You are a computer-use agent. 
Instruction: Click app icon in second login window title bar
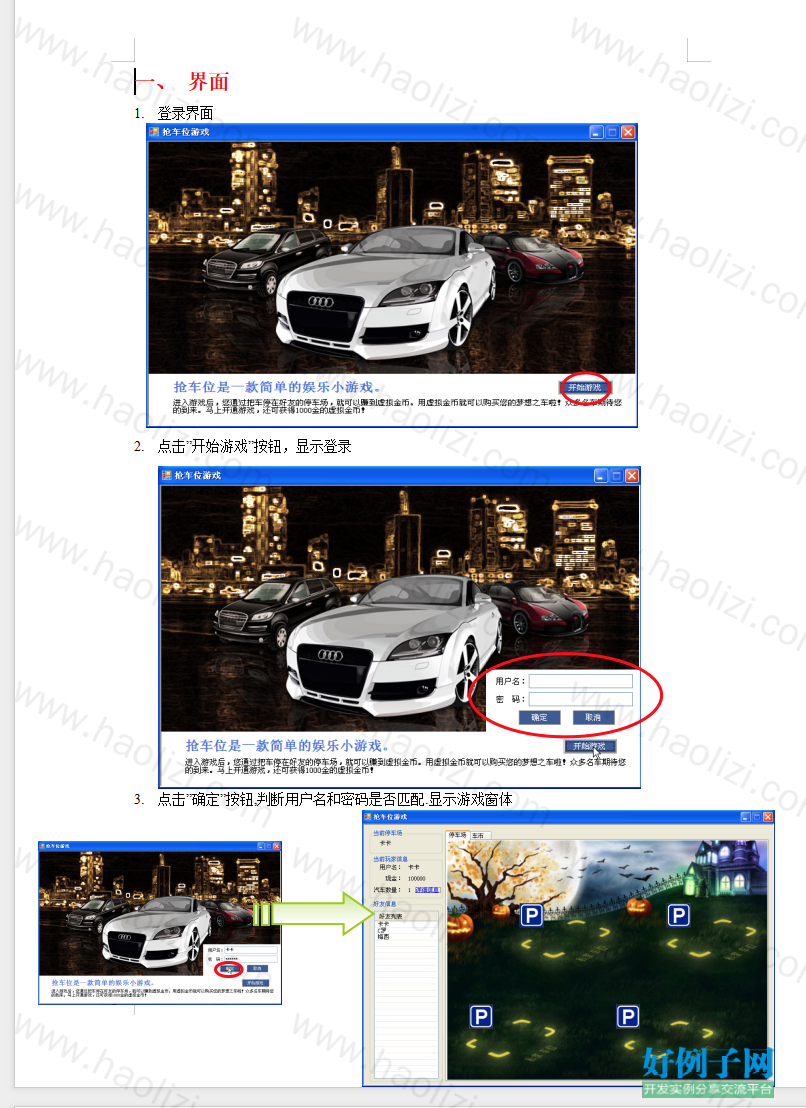(x=166, y=475)
